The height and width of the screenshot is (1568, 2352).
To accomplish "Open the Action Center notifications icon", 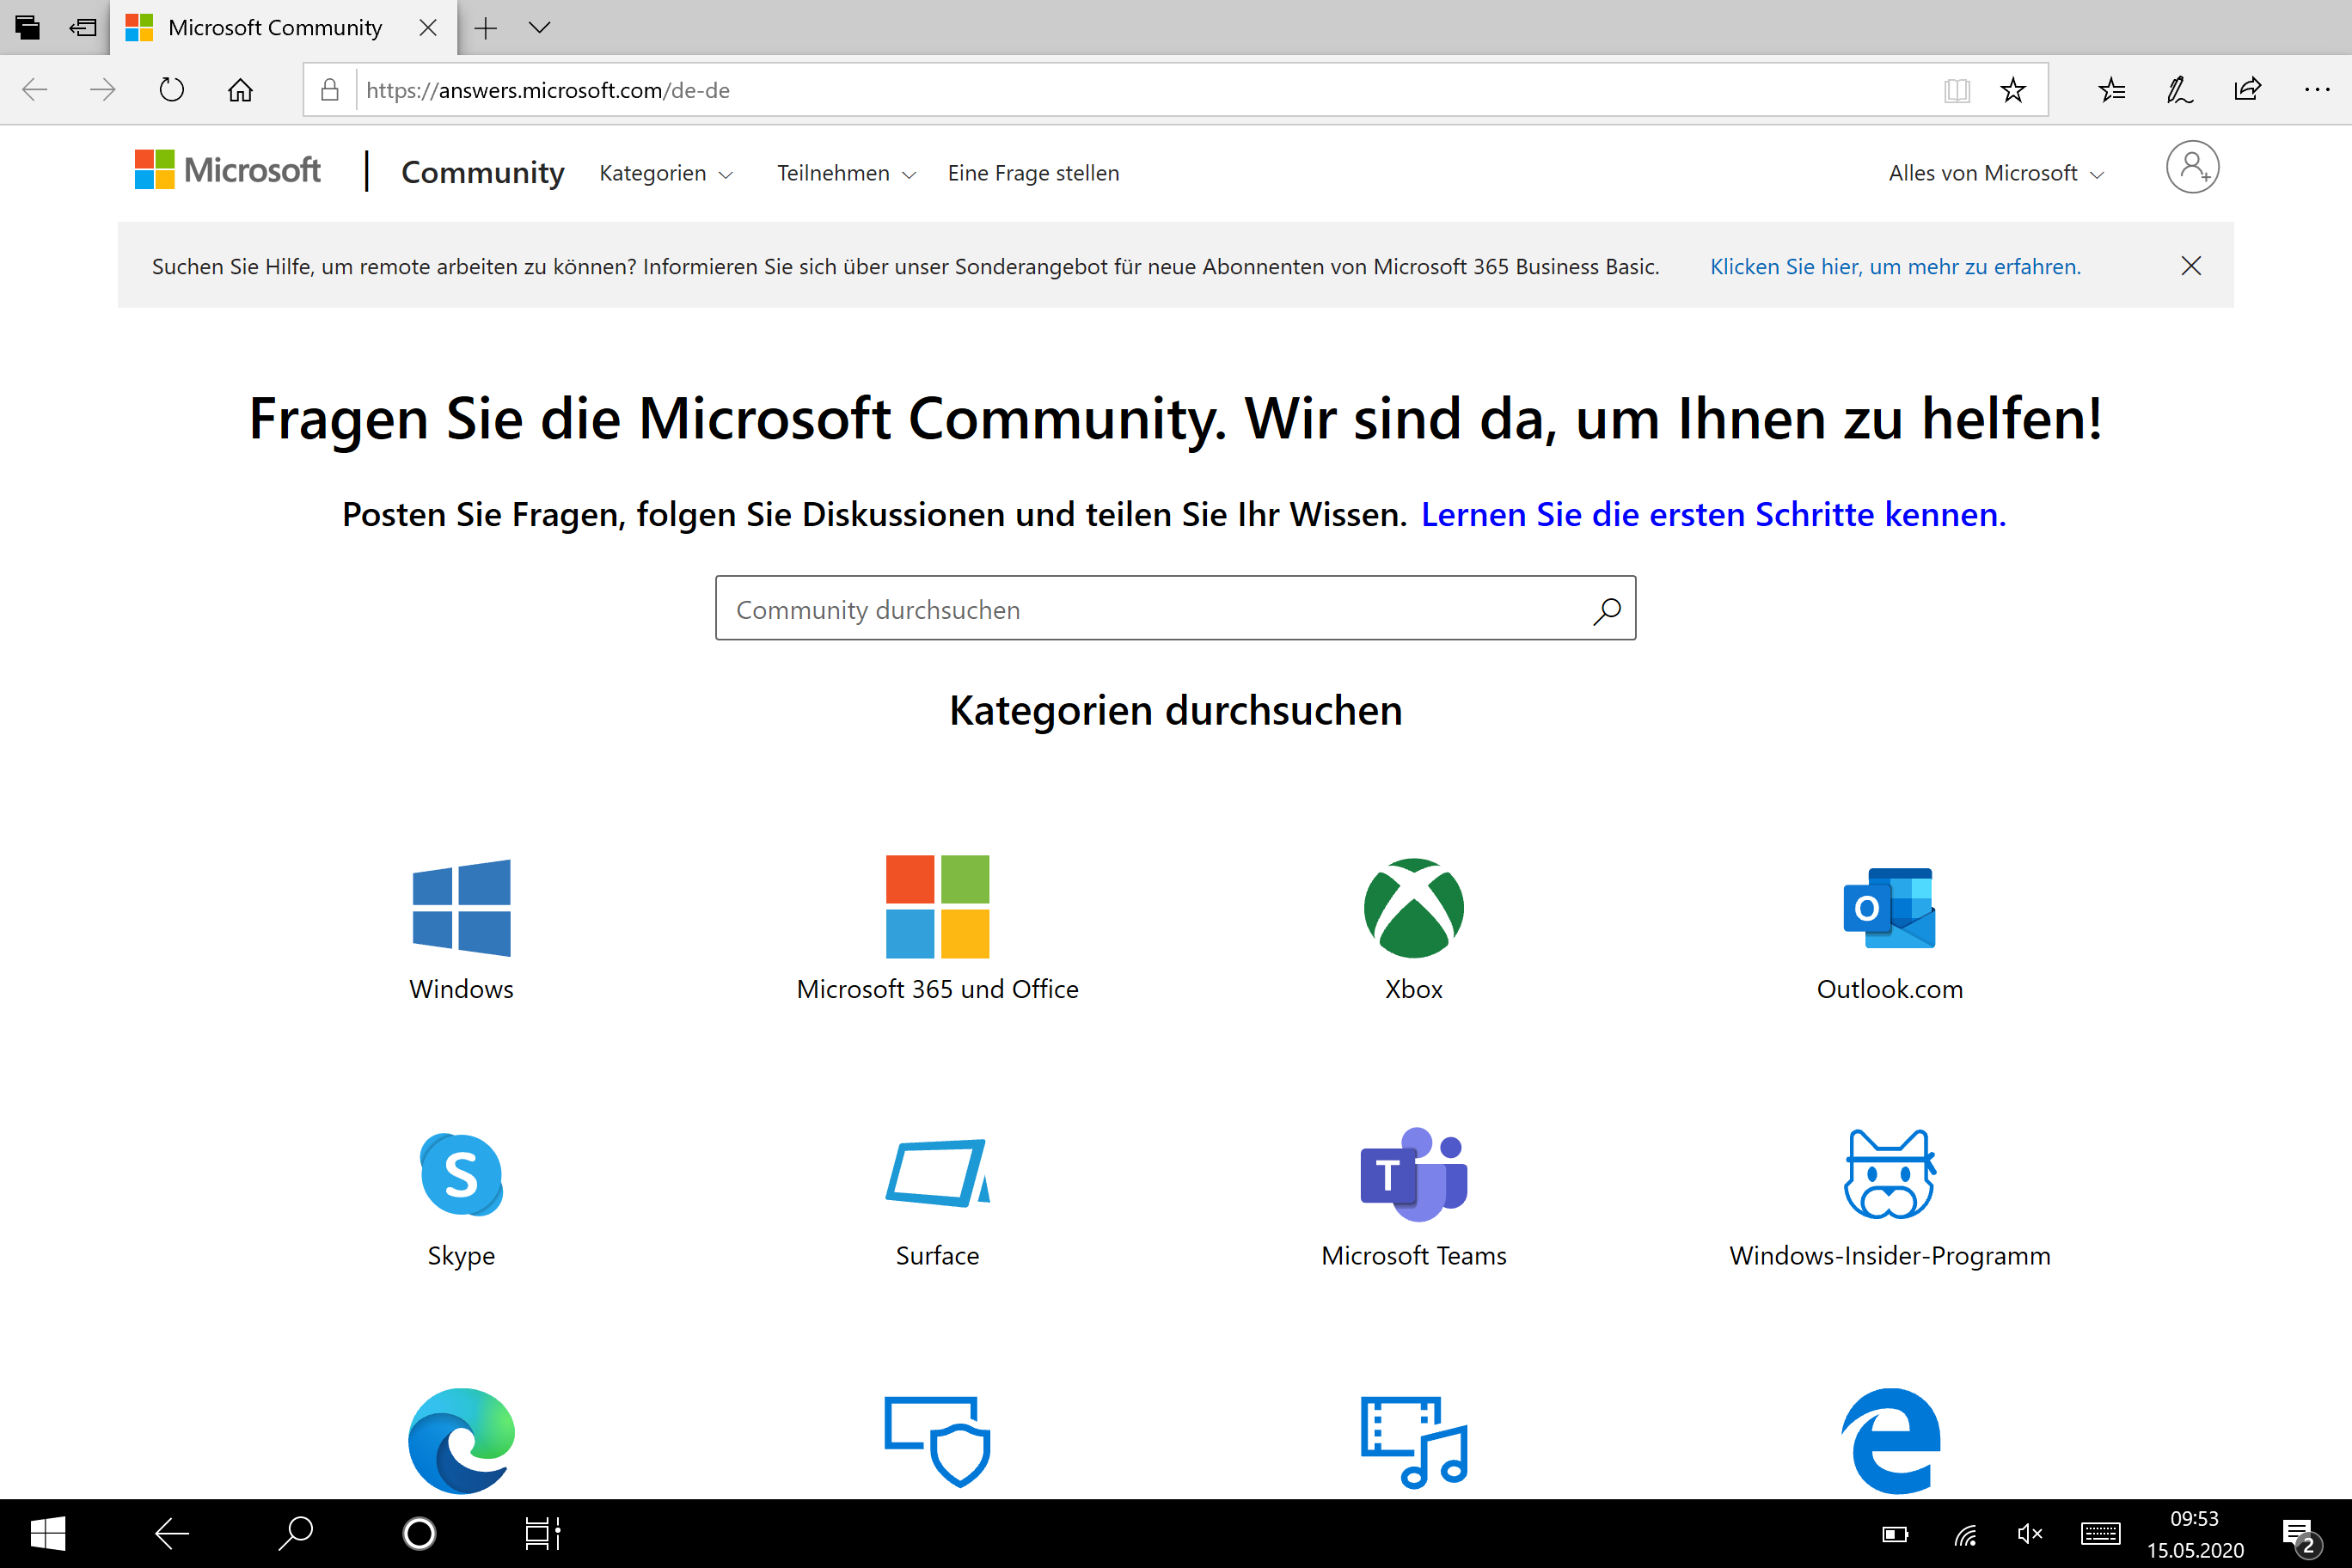I will coord(2300,1535).
